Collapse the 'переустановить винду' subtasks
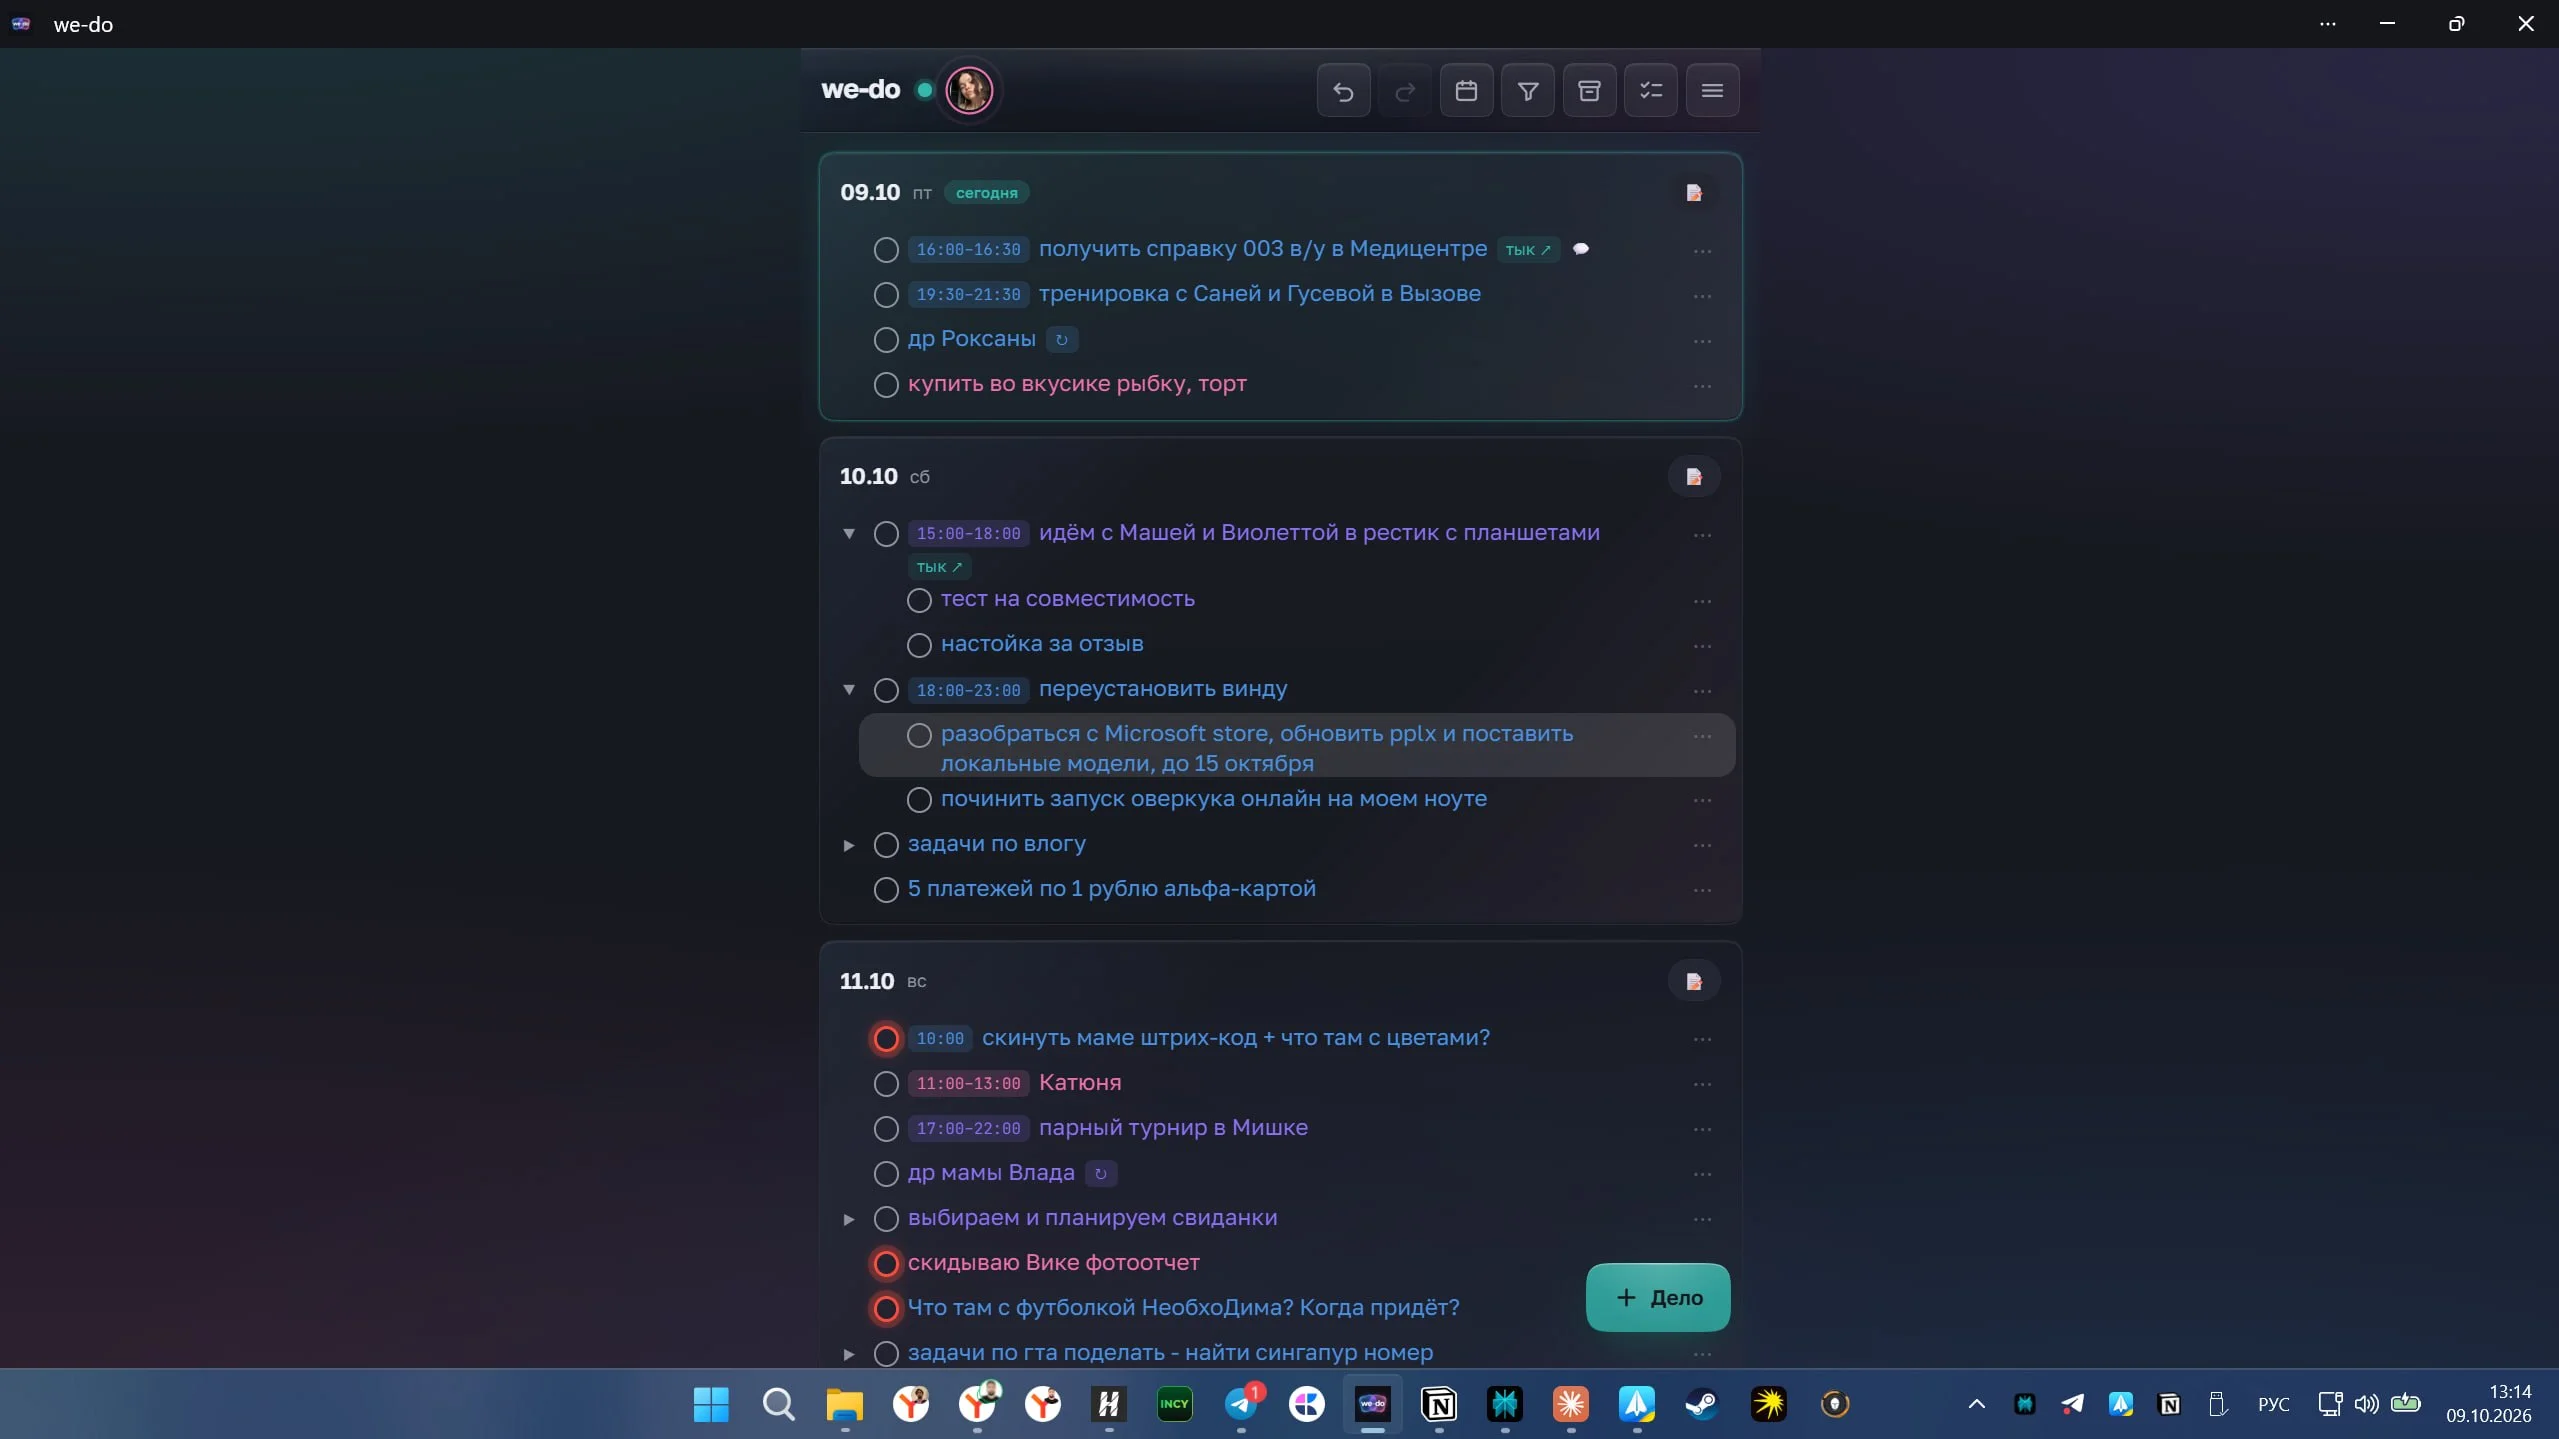Screen dimensions: 2559x1439 849,690
